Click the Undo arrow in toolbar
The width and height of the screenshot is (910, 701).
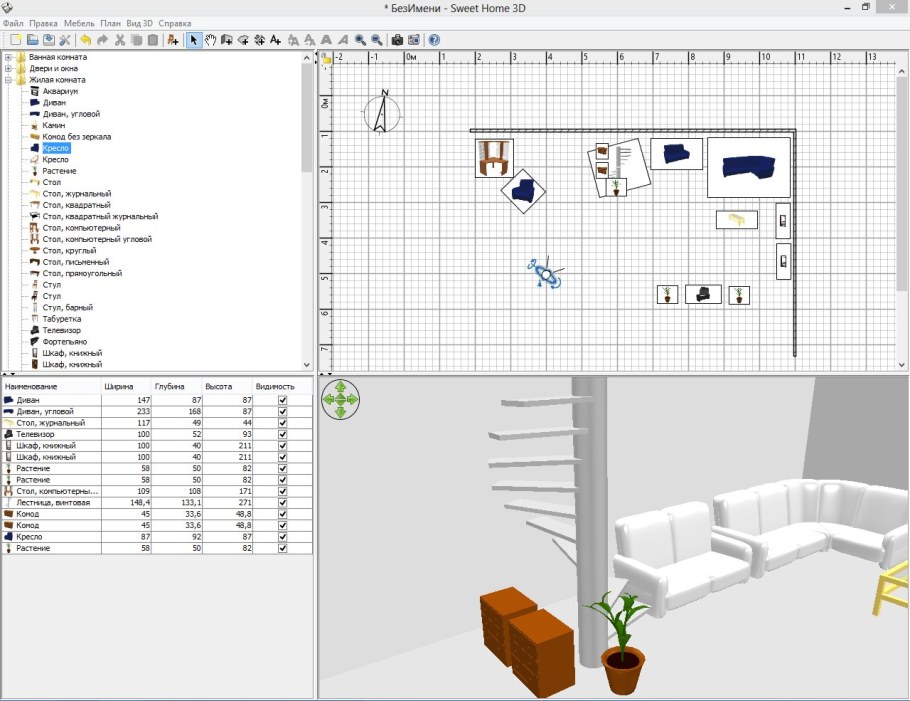(85, 40)
